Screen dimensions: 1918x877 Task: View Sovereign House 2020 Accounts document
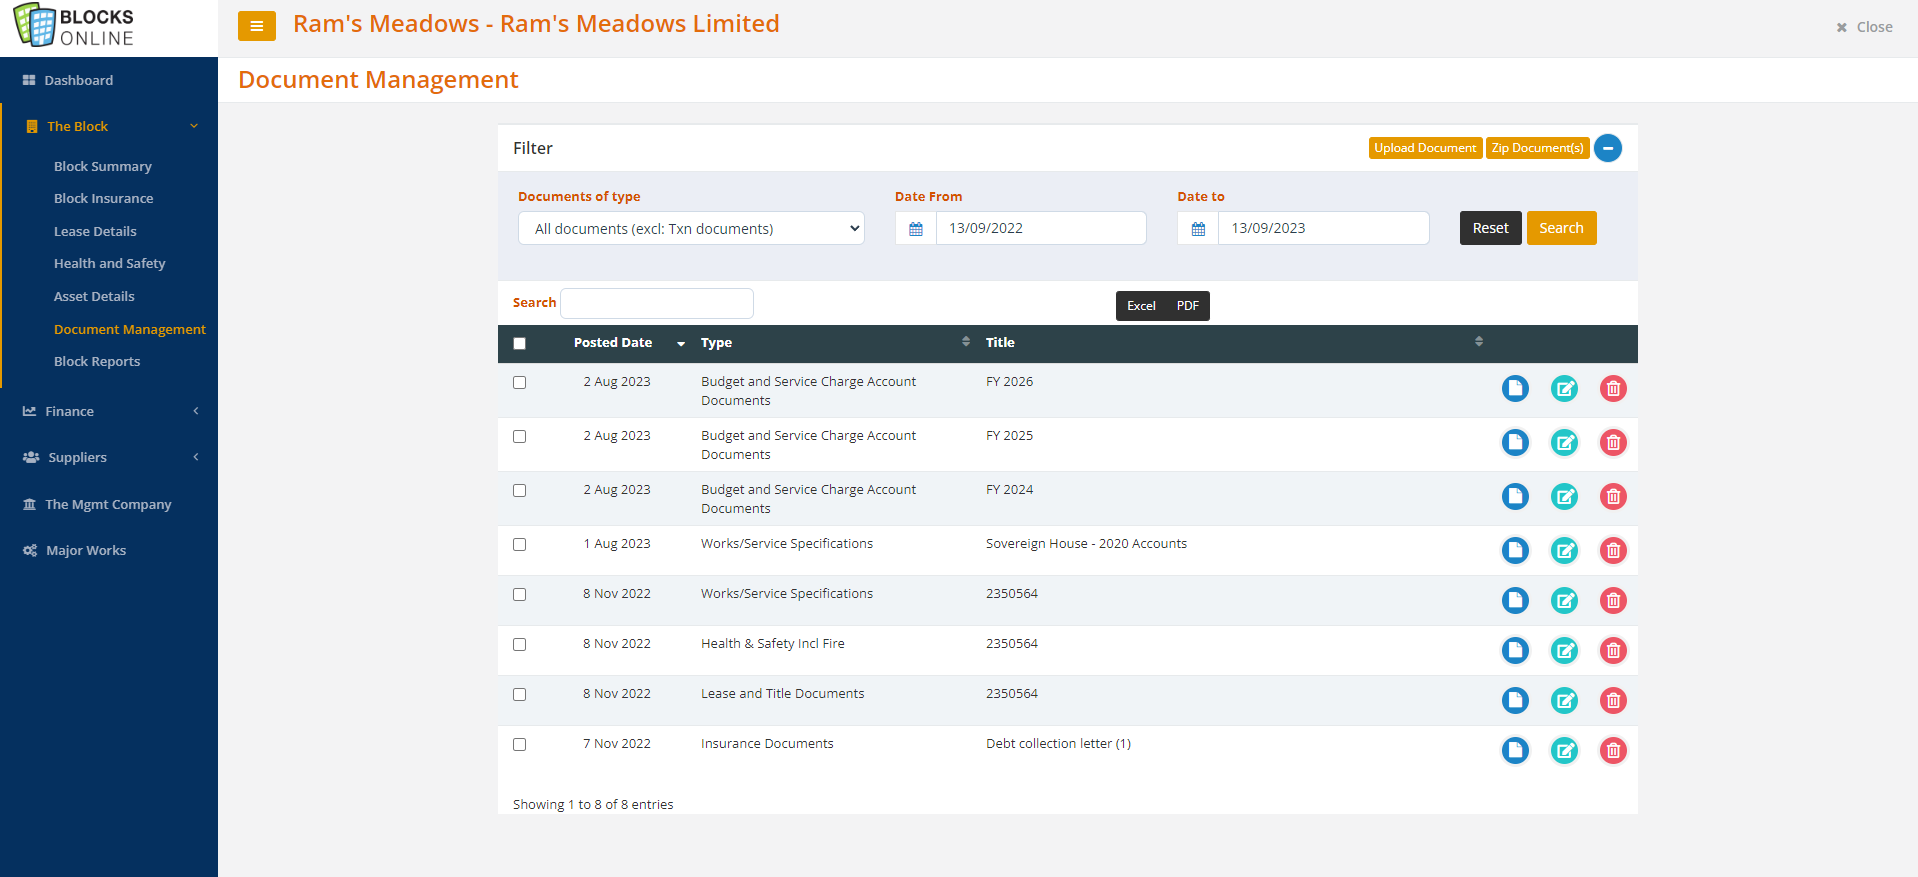1515,550
